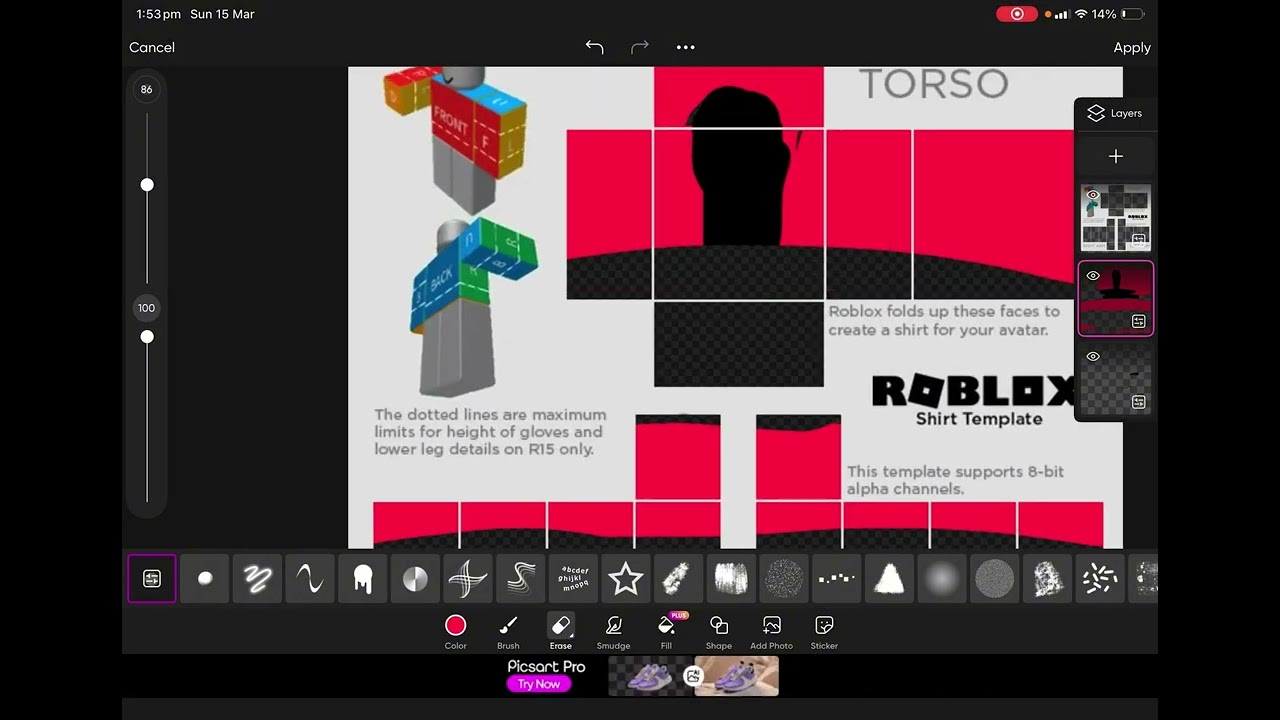Image resolution: width=1280 pixels, height=720 pixels.
Task: Adjust the opacity slider handle at 100
Action: click(x=147, y=337)
